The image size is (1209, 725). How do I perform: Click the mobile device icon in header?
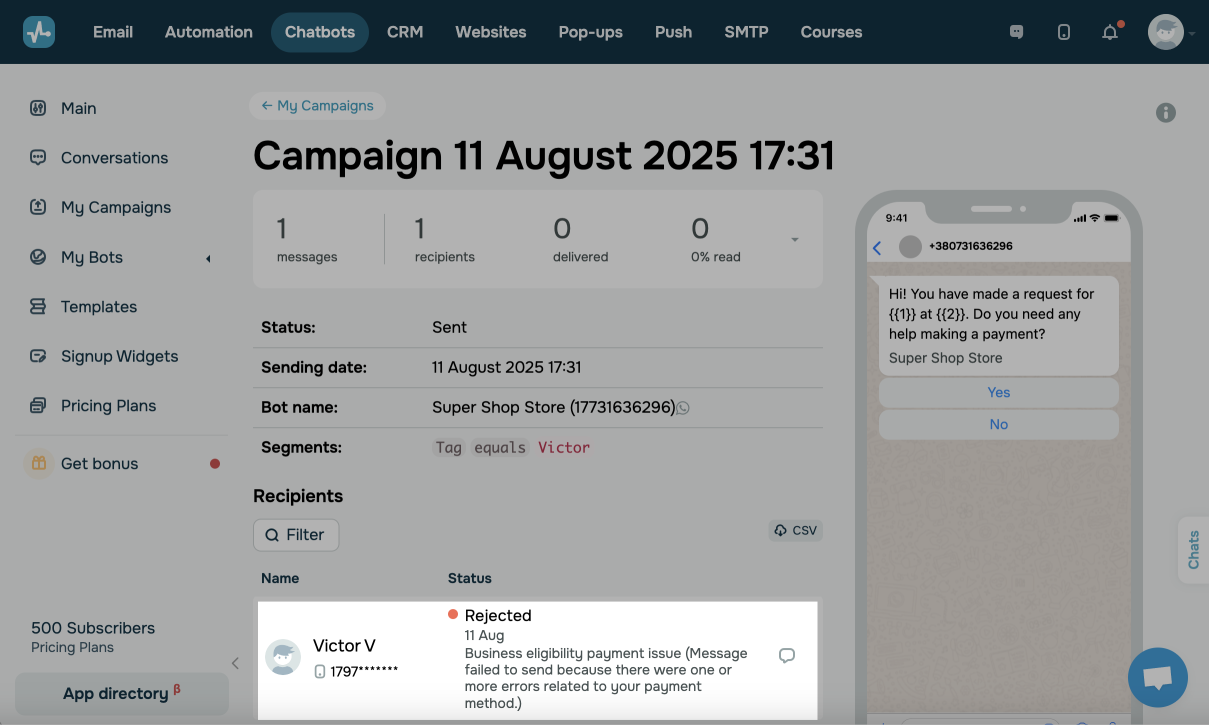click(1064, 32)
